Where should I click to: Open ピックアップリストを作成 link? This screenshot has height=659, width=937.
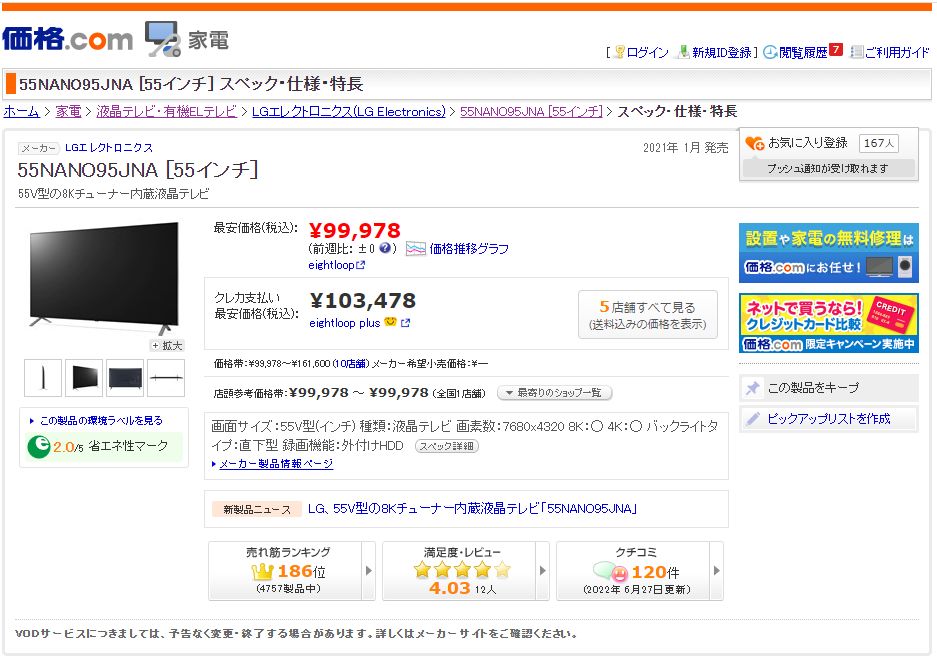829,419
